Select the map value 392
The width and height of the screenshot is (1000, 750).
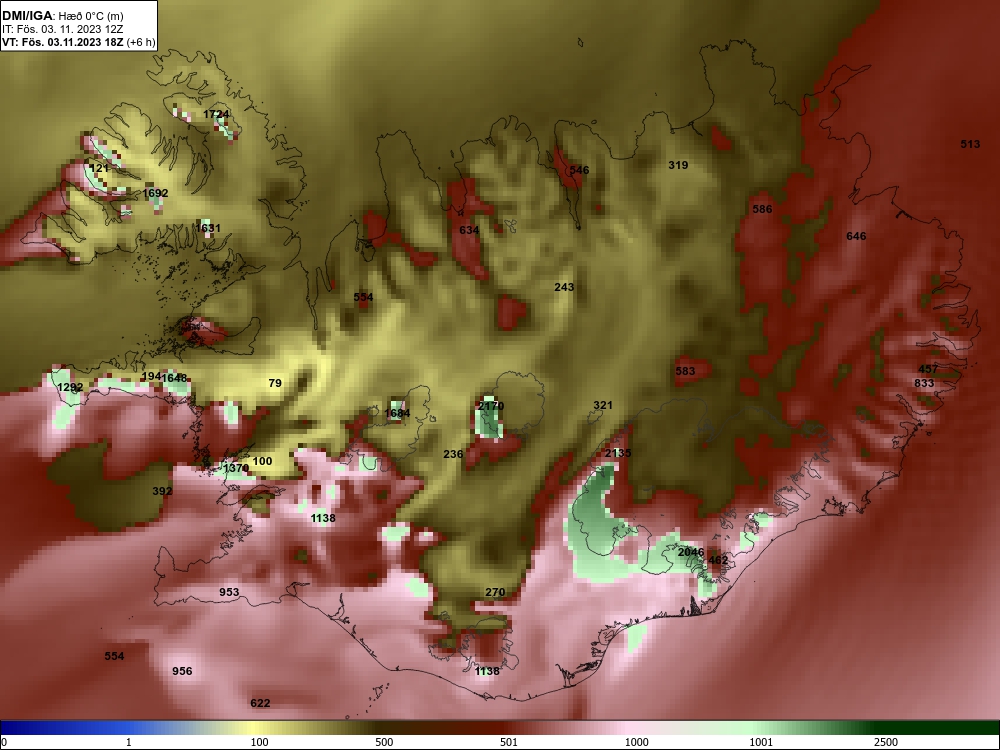(x=162, y=492)
